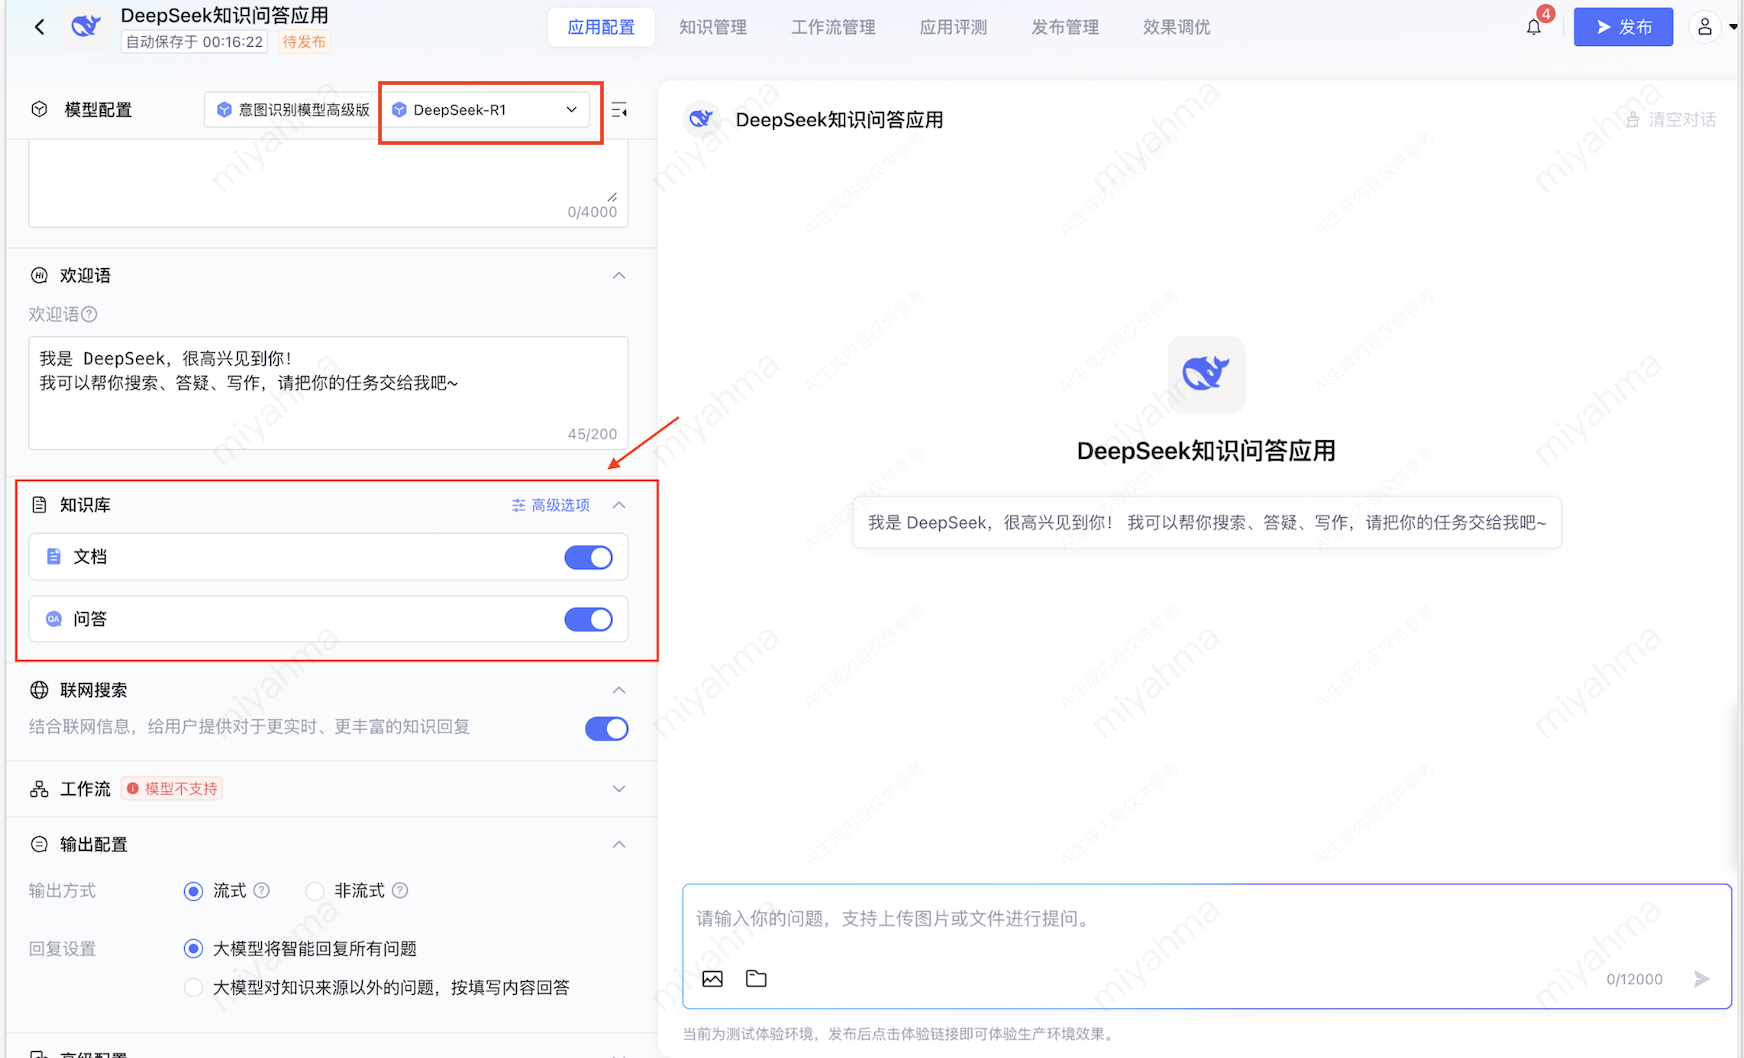Image resolution: width=1744 pixels, height=1058 pixels.
Task: Click the model config list settings icon
Action: click(619, 110)
